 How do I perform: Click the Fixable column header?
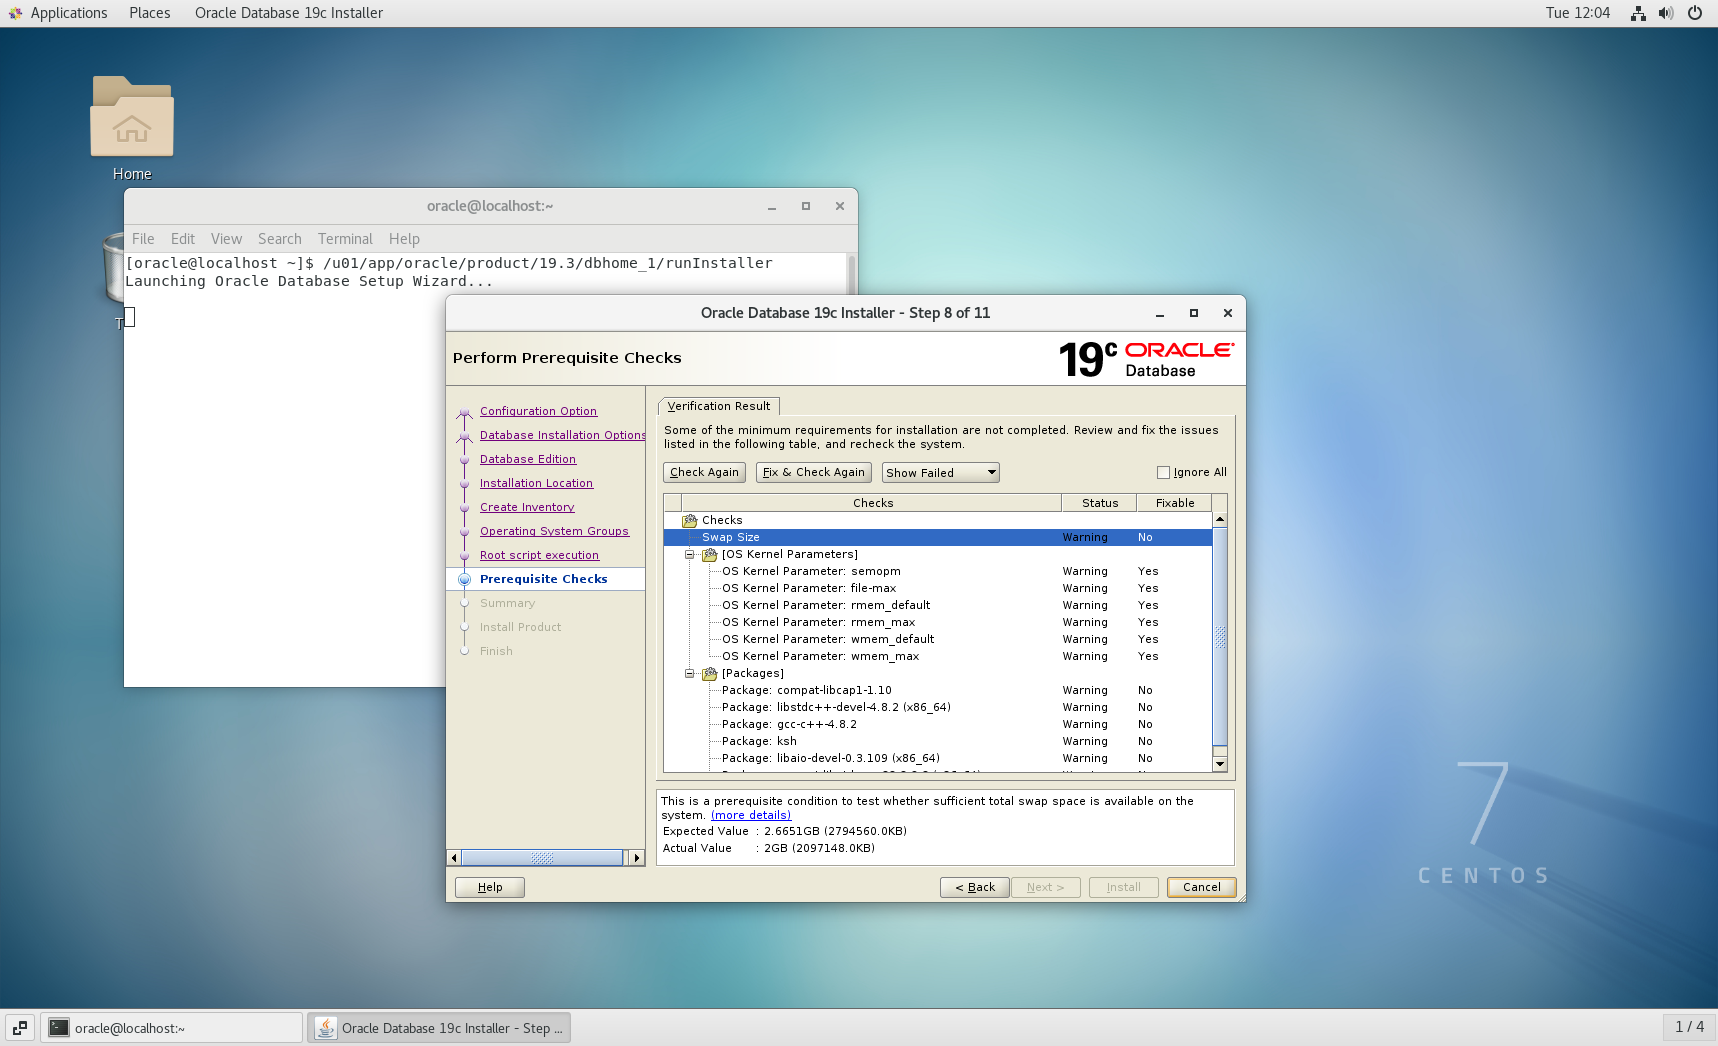(1174, 503)
